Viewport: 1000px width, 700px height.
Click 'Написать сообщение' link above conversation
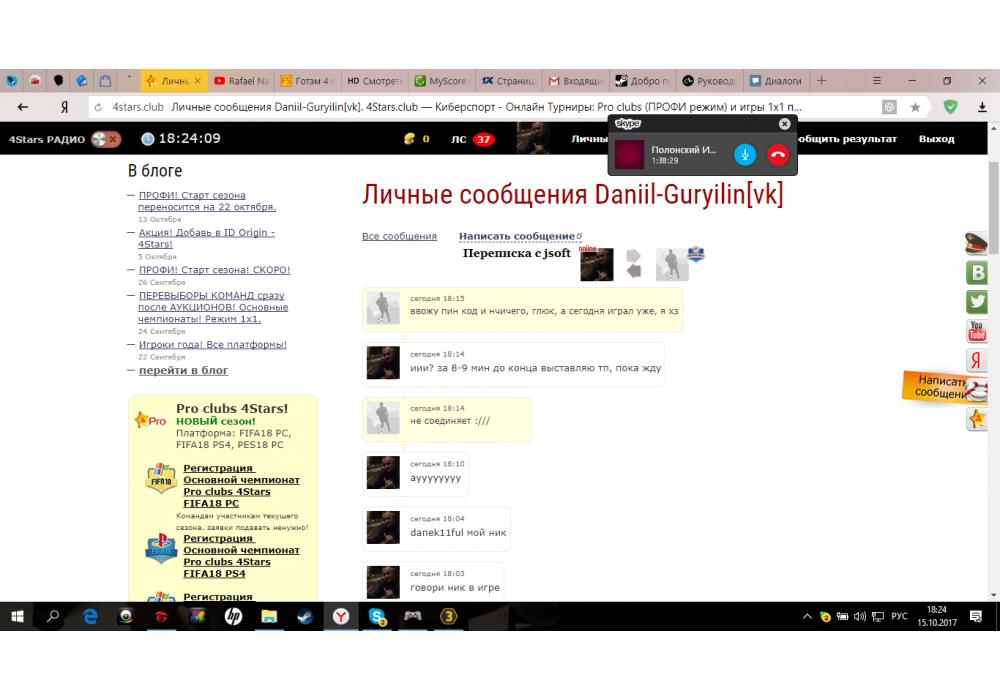tap(517, 237)
